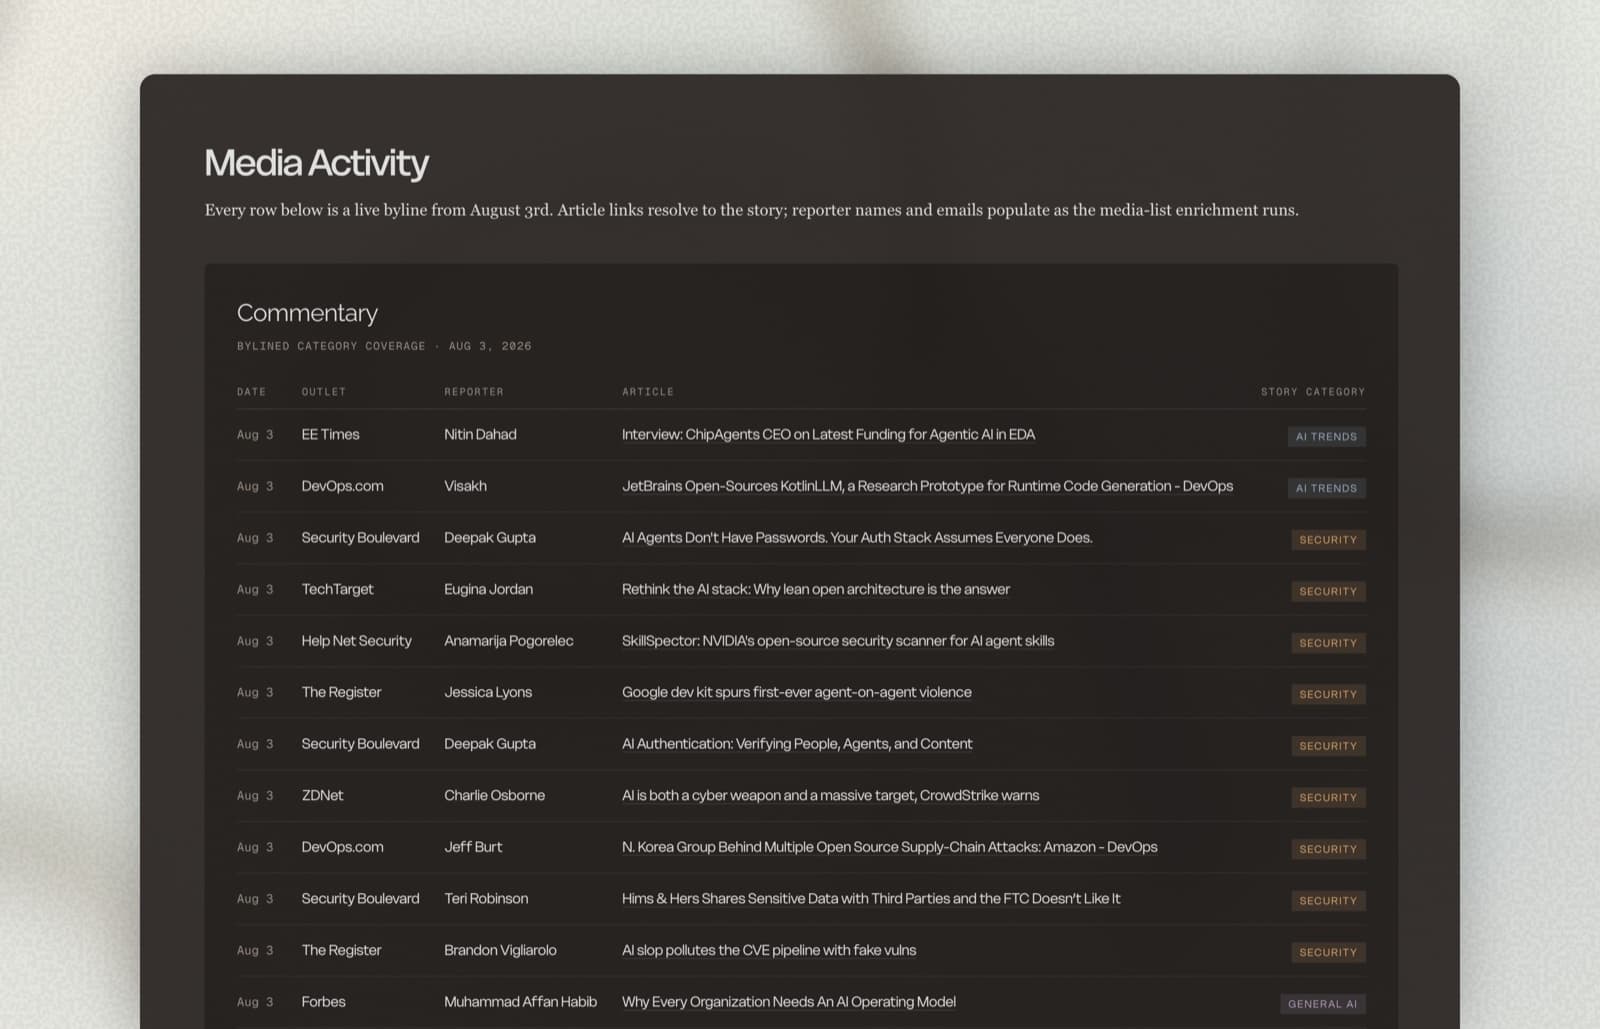Select reporter name Anamarija Pogorelec
Viewport: 1600px width, 1029px height.
(508, 641)
